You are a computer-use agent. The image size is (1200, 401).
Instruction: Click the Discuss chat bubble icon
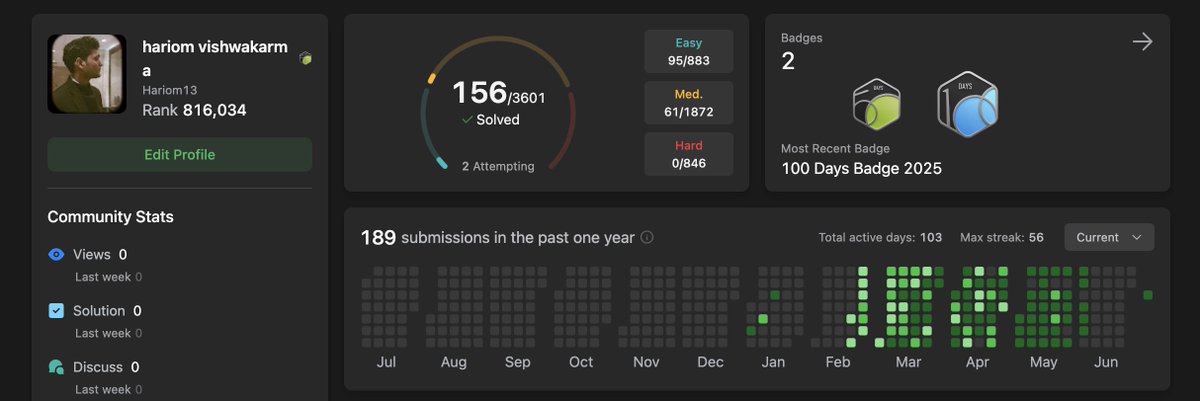point(56,367)
